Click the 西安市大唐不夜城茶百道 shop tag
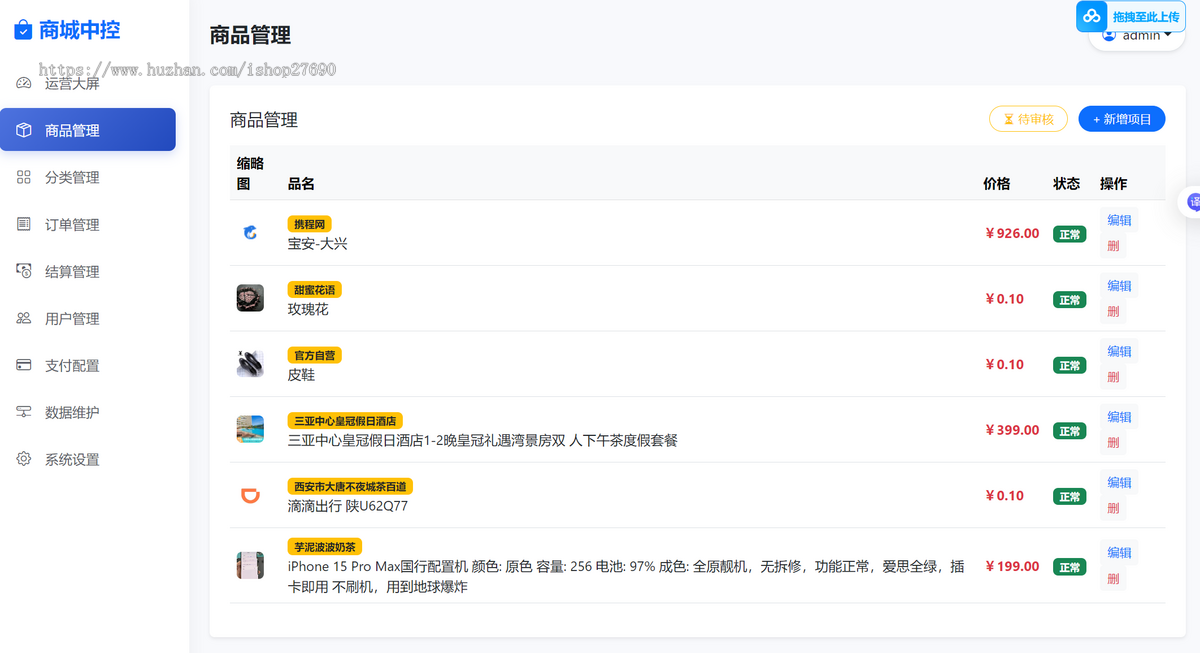This screenshot has width=1200, height=653. coord(350,486)
